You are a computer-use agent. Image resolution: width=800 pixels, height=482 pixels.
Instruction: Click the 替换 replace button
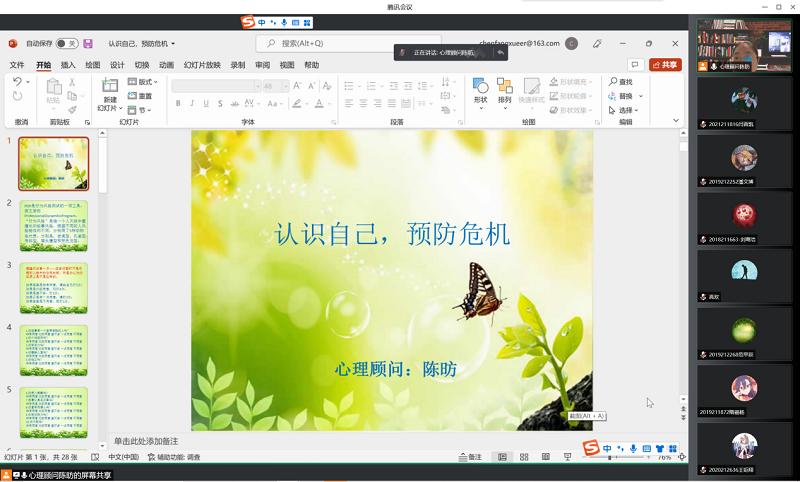pos(625,96)
